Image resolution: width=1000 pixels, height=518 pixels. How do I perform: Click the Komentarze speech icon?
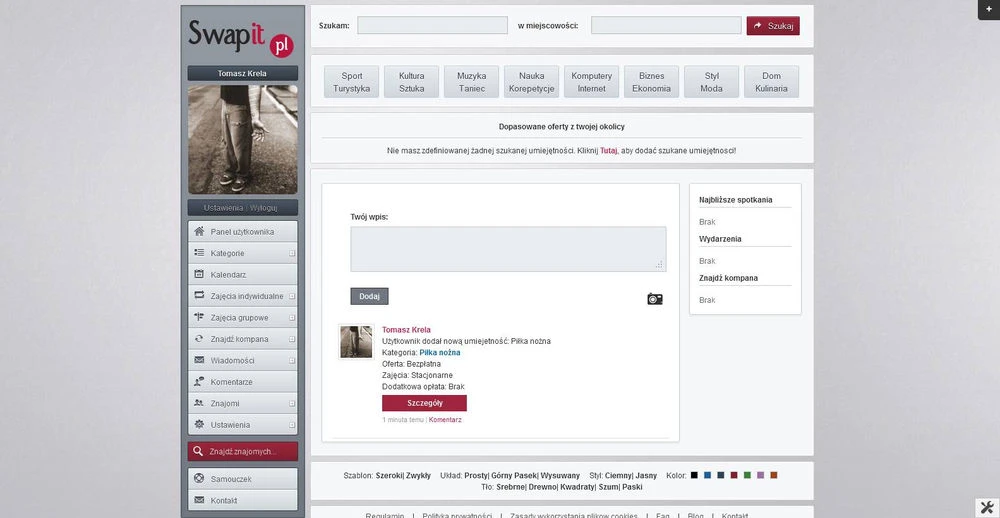click(x=199, y=381)
